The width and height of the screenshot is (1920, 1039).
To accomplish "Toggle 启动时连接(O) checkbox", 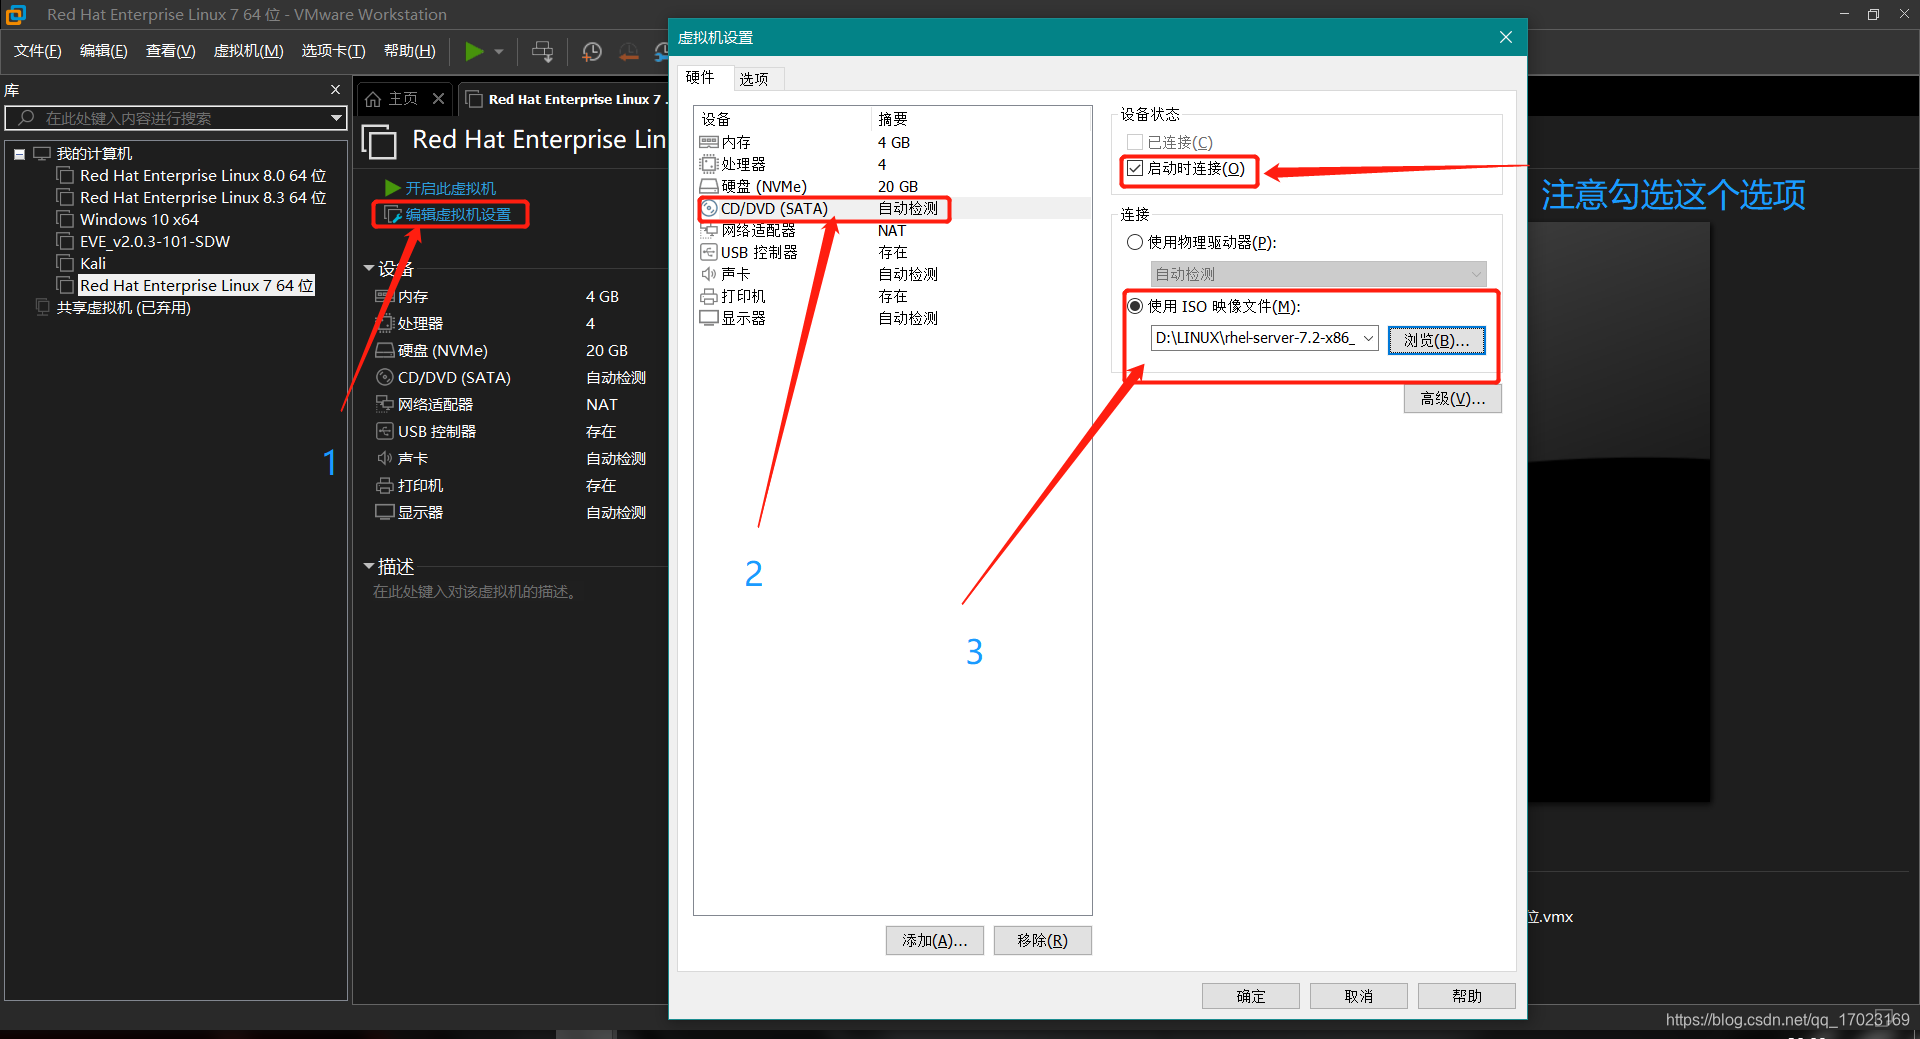I will pyautogui.click(x=1135, y=168).
